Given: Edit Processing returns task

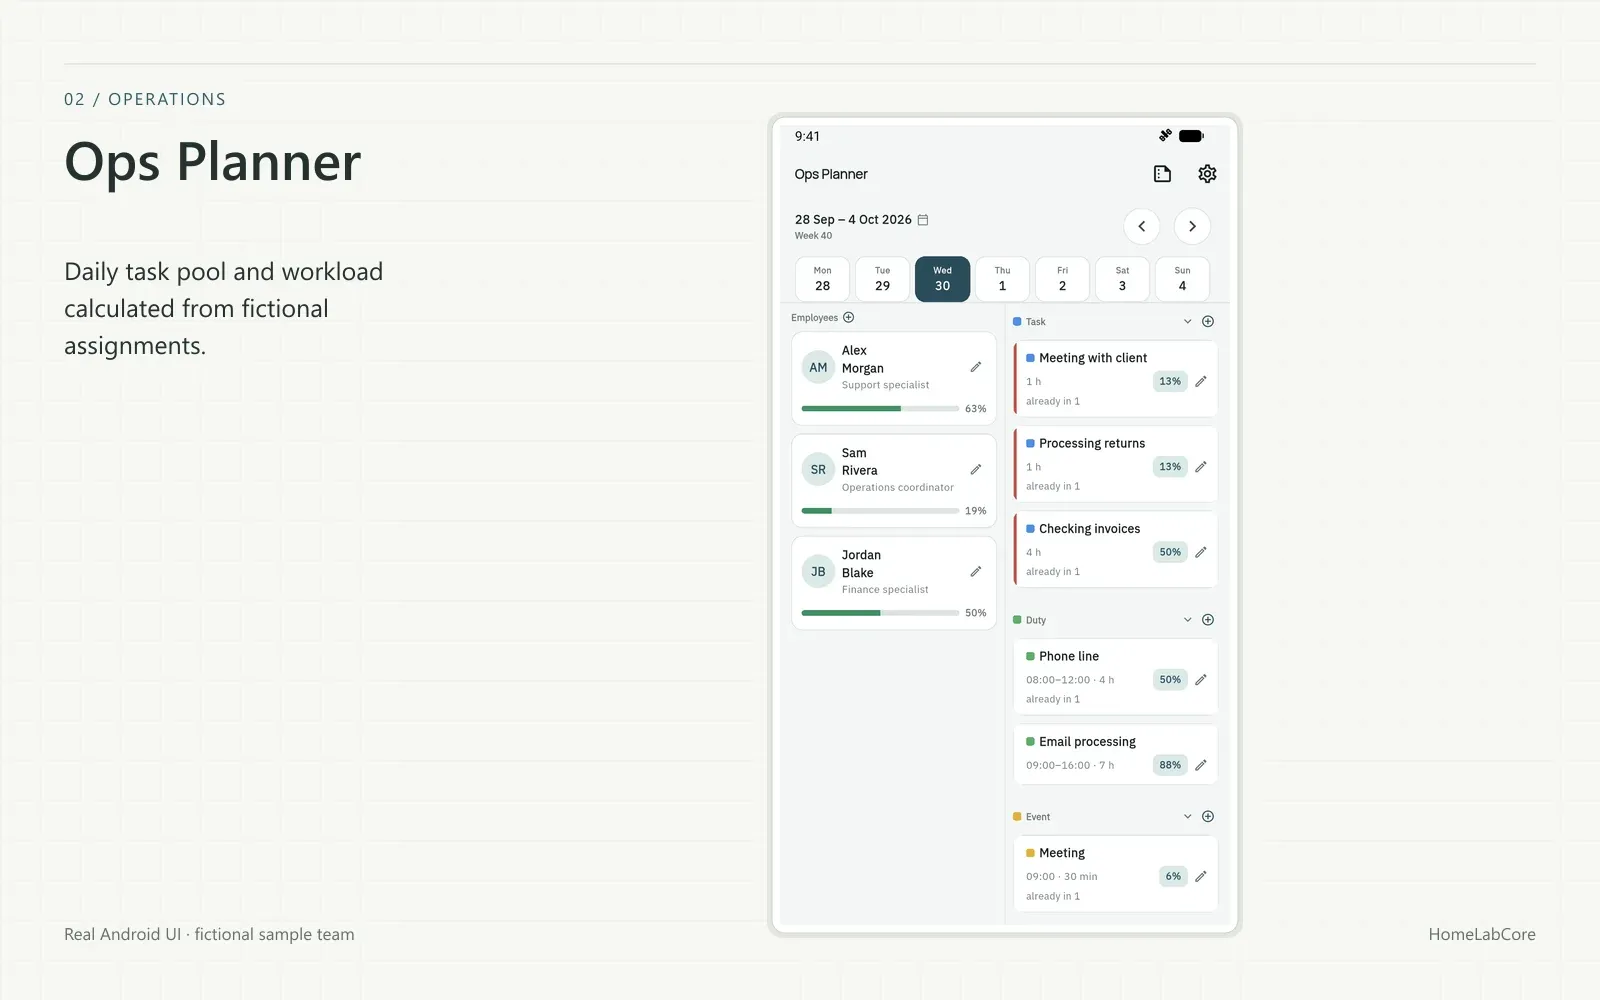Looking at the screenshot, I should [x=1201, y=467].
